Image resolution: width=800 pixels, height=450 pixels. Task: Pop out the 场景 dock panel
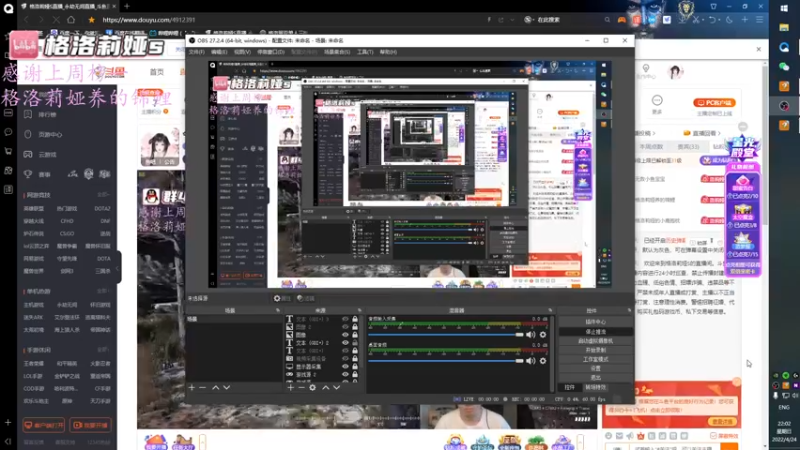[278, 311]
